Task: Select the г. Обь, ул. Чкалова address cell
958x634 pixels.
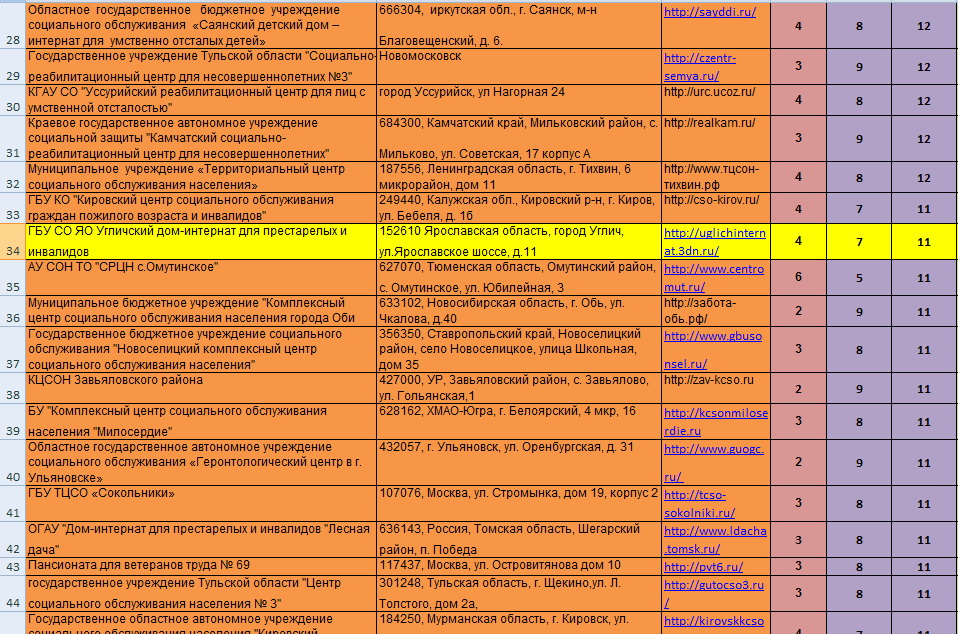Action: pos(519,311)
